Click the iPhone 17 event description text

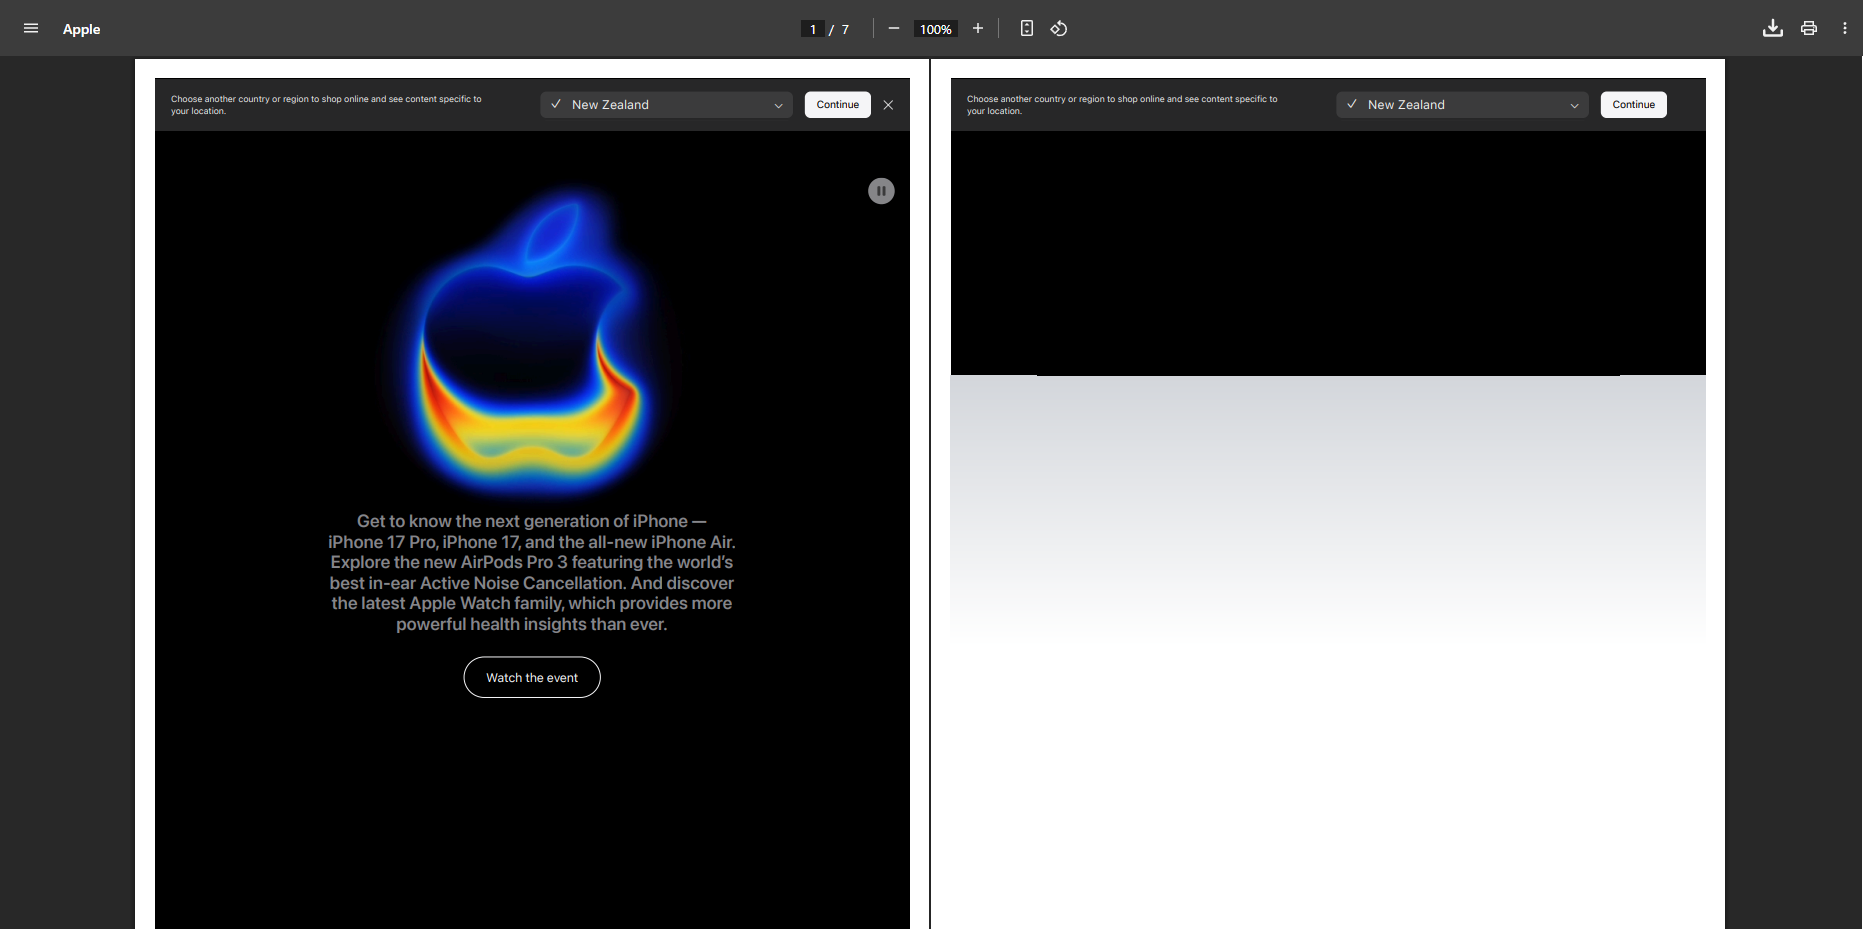pos(532,573)
